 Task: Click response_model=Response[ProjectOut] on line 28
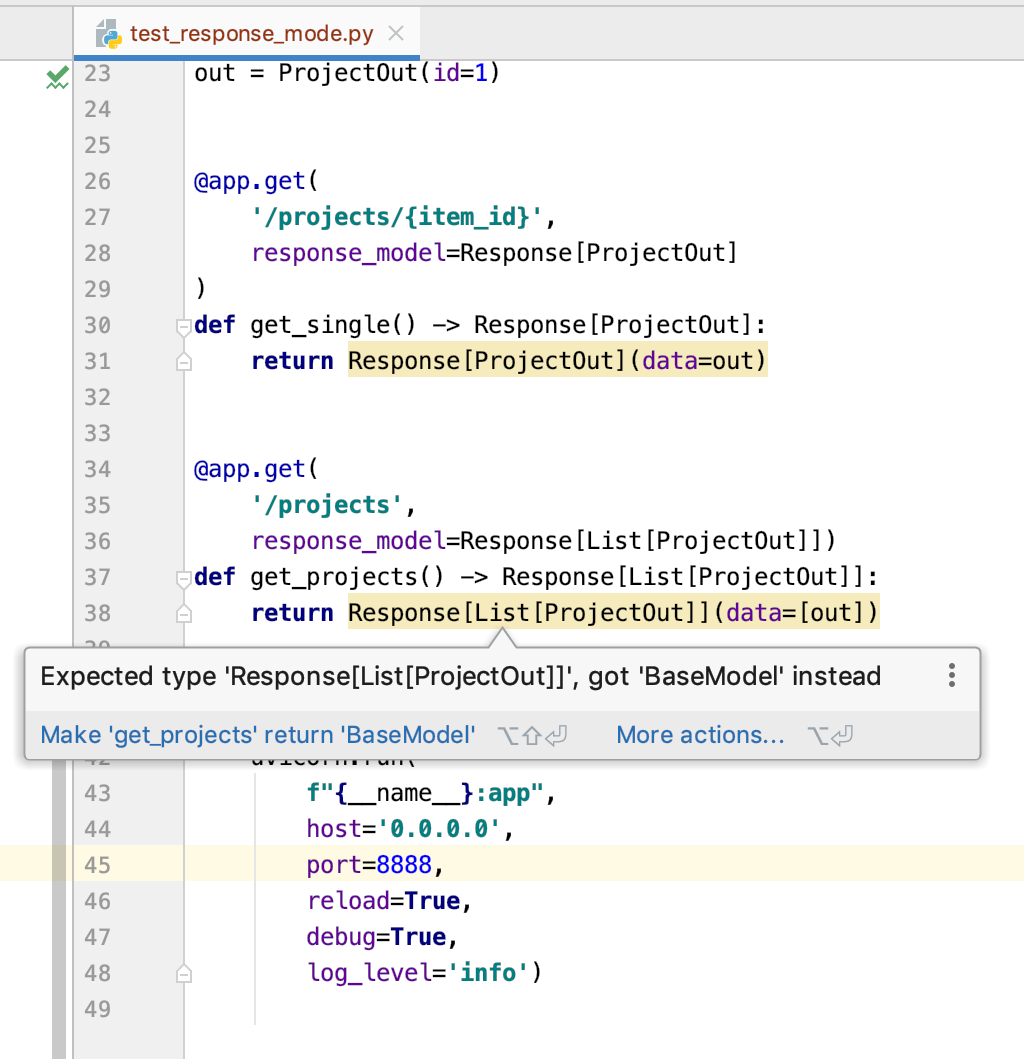[x=494, y=253]
